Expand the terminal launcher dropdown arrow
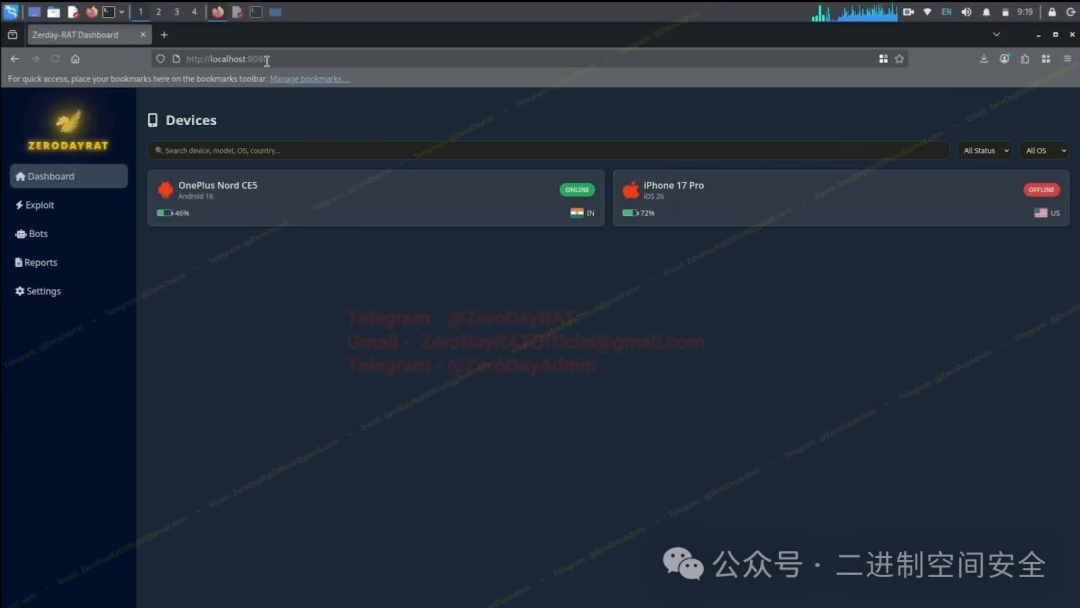This screenshot has height=608, width=1080. click(x=122, y=12)
